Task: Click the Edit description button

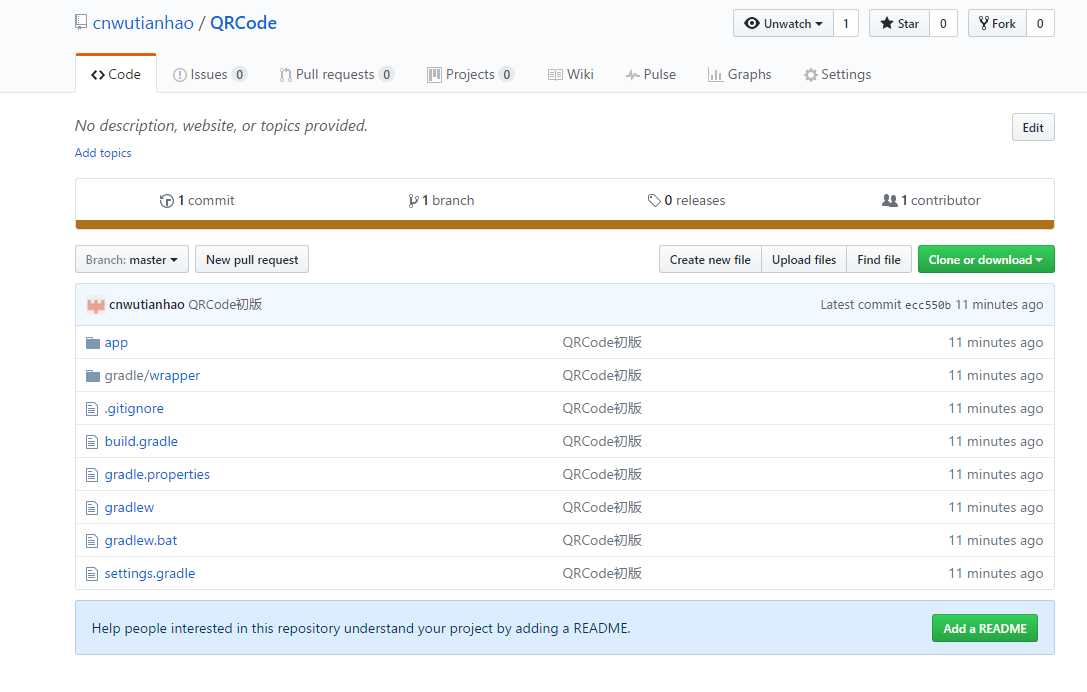Action: point(1033,128)
